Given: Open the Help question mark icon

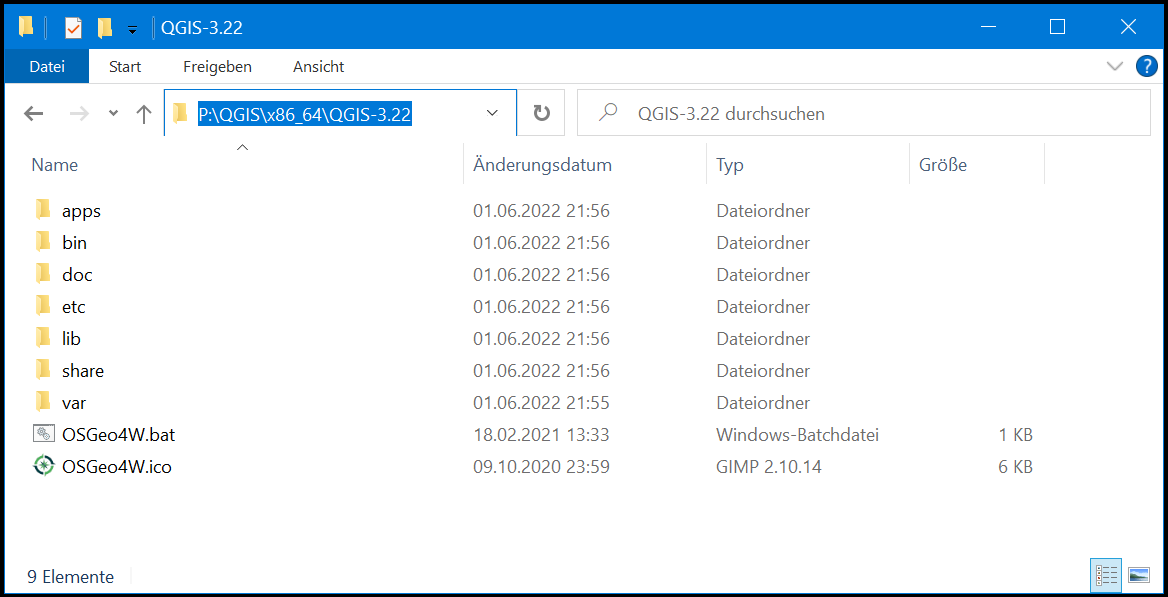Looking at the screenshot, I should click(1146, 67).
